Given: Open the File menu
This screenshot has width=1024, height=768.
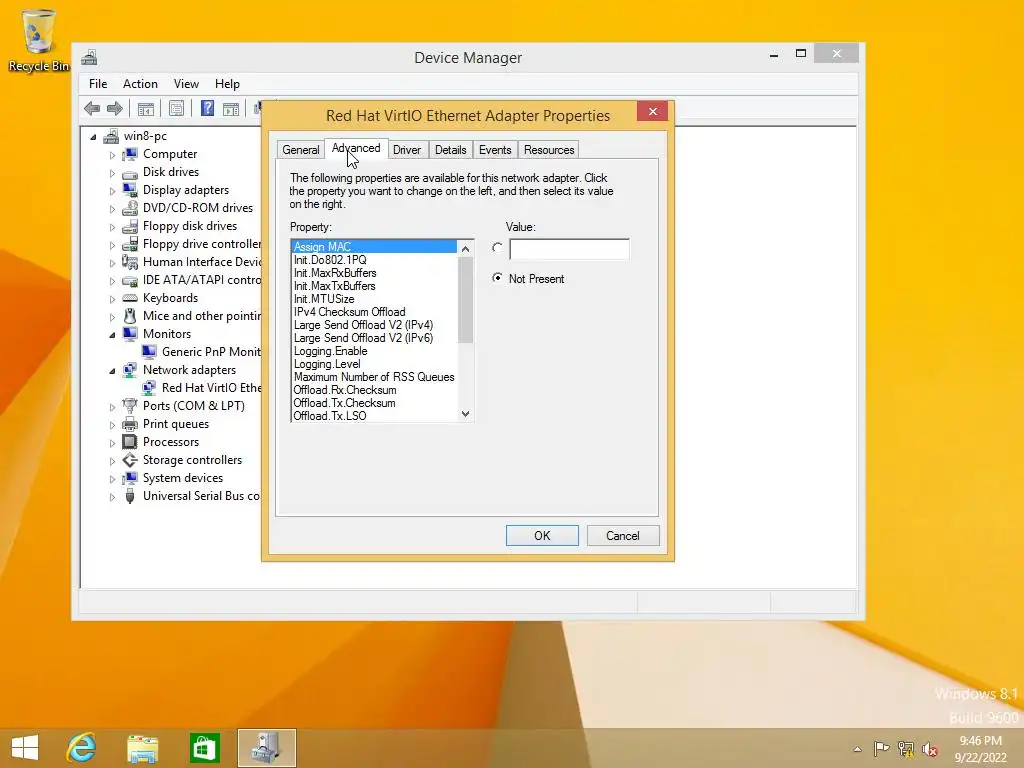Looking at the screenshot, I should 98,84.
